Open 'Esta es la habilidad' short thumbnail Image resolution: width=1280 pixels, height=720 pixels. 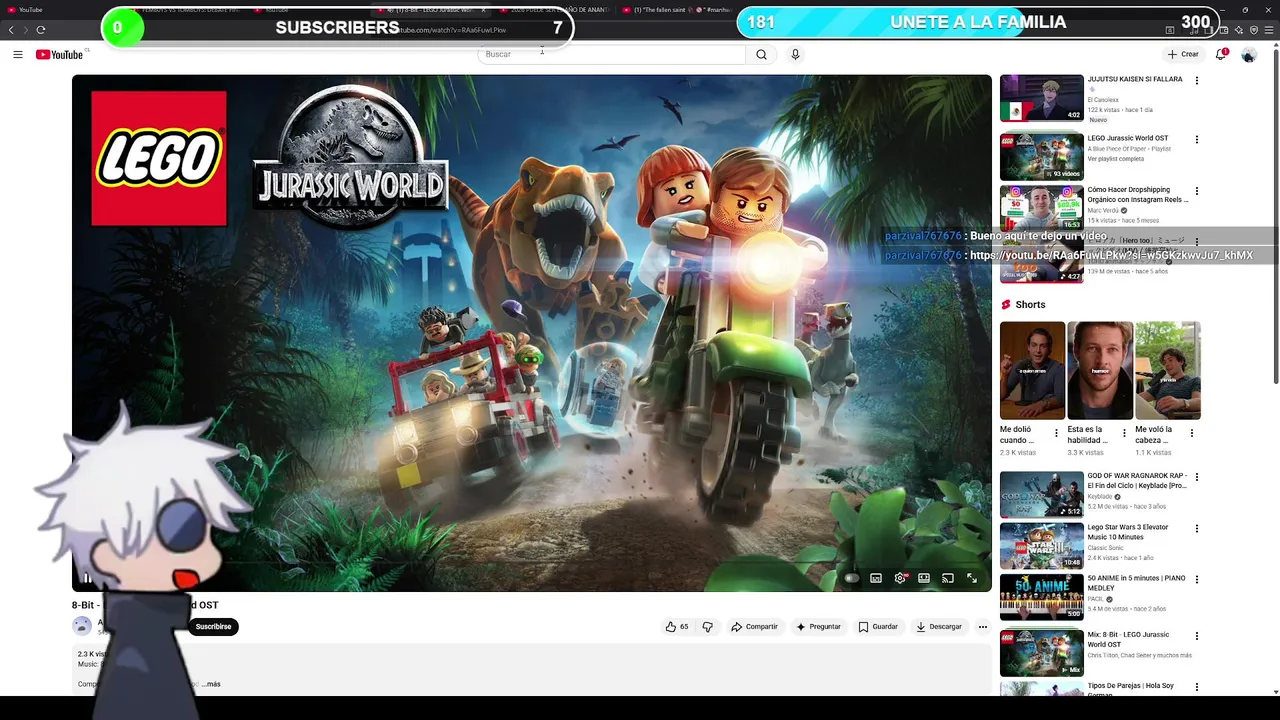pyautogui.click(x=1100, y=370)
